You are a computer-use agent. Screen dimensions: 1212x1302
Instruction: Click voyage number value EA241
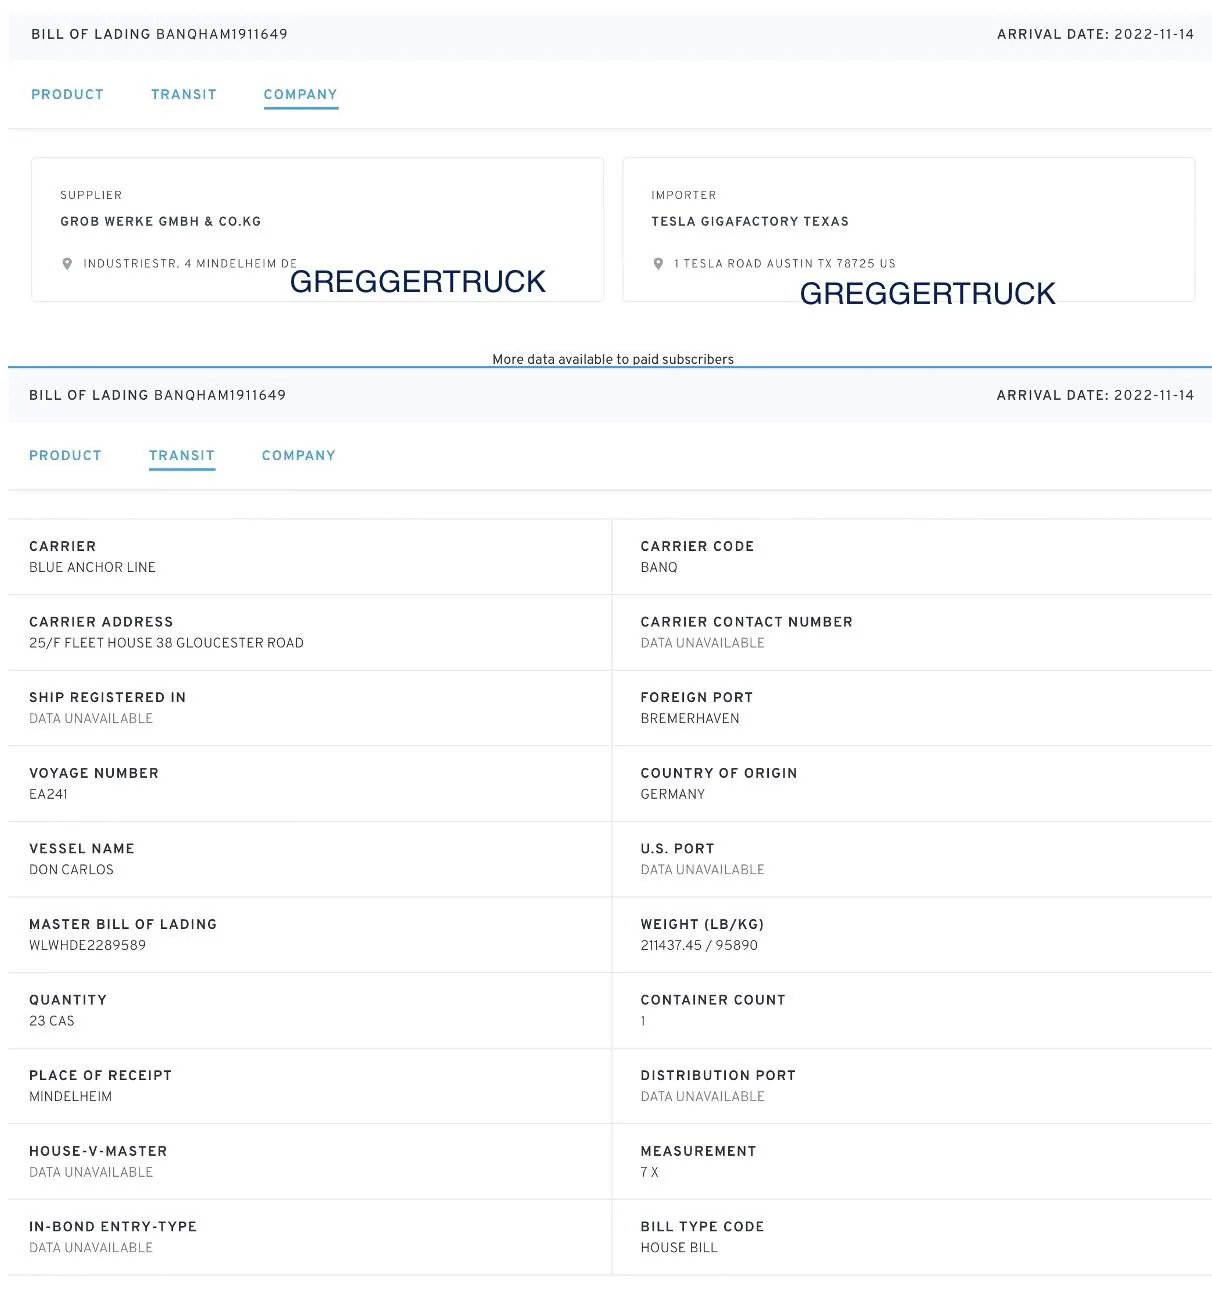[x=48, y=794]
